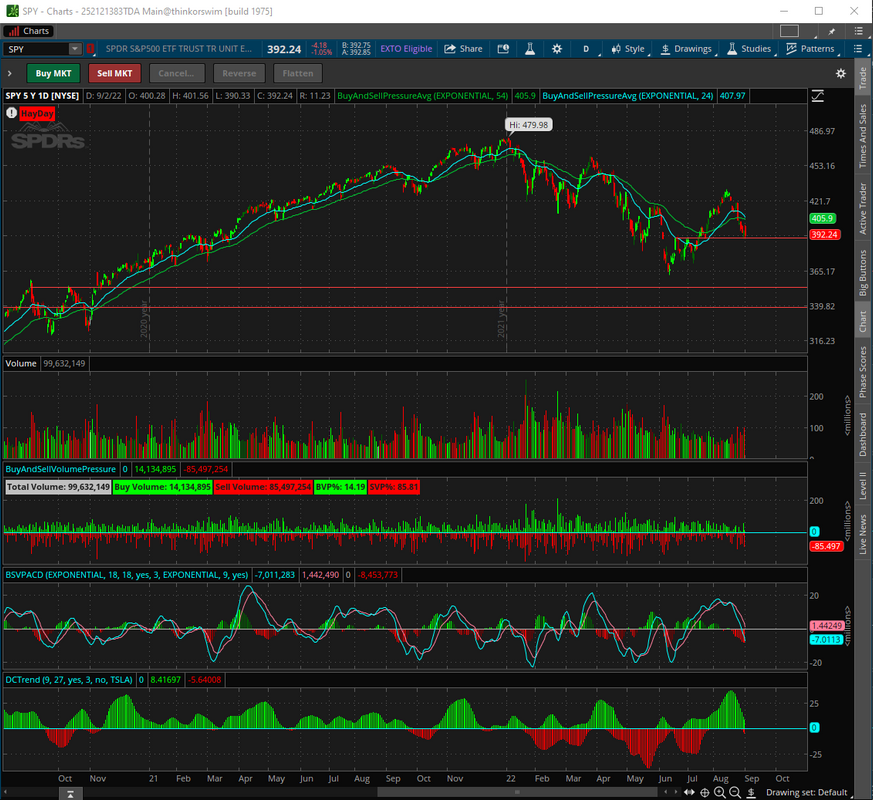Open the list menu icon in blue toolbar
This screenshot has width=873, height=800.
(x=858, y=49)
